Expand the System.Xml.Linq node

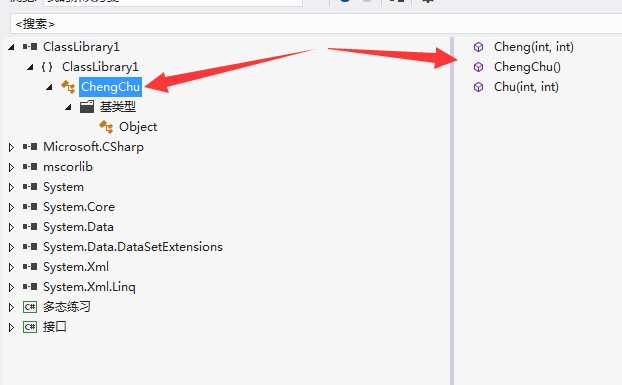[x=11, y=287]
